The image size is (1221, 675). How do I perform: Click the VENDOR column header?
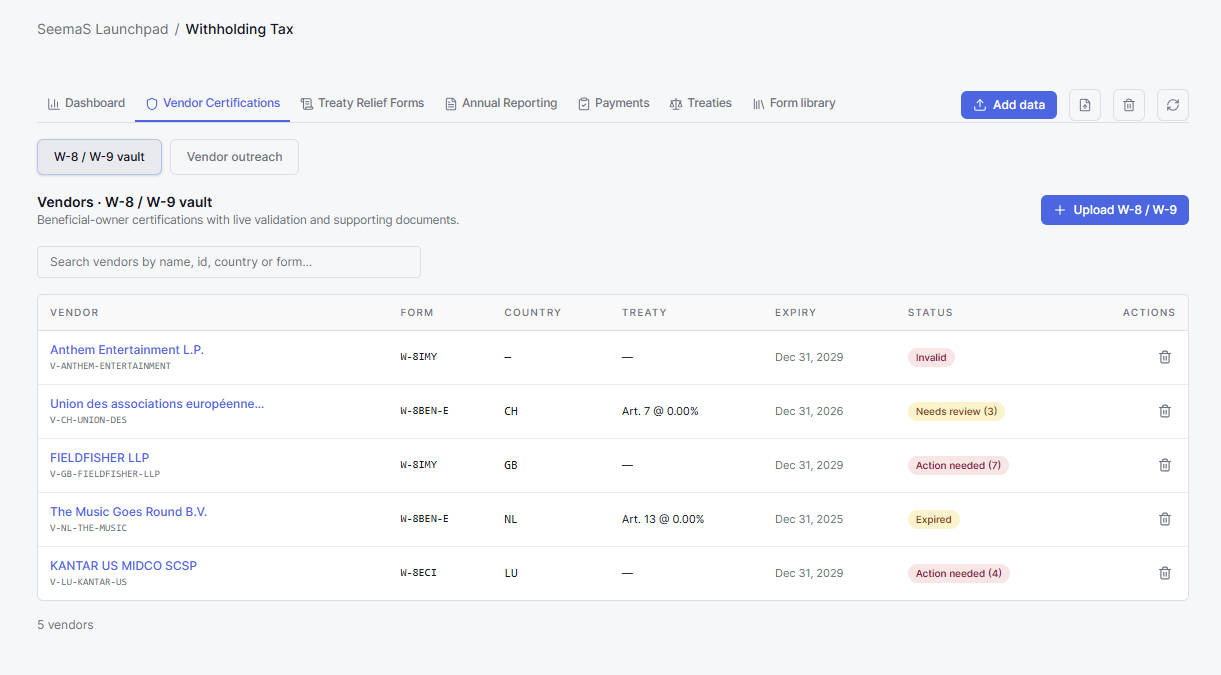tap(74, 313)
